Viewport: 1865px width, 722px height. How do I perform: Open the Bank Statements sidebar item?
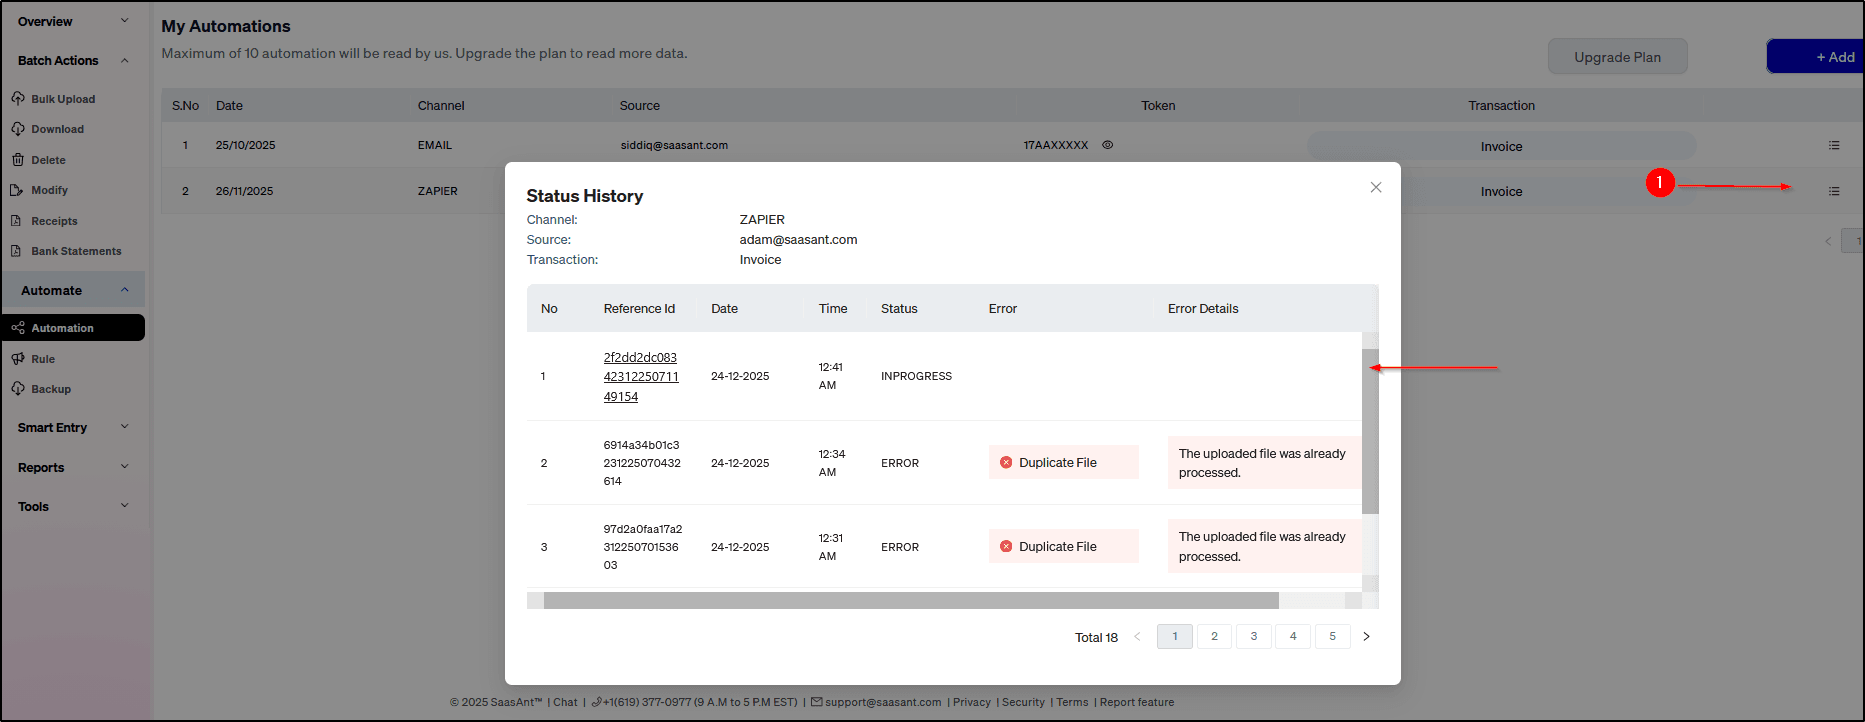click(76, 251)
